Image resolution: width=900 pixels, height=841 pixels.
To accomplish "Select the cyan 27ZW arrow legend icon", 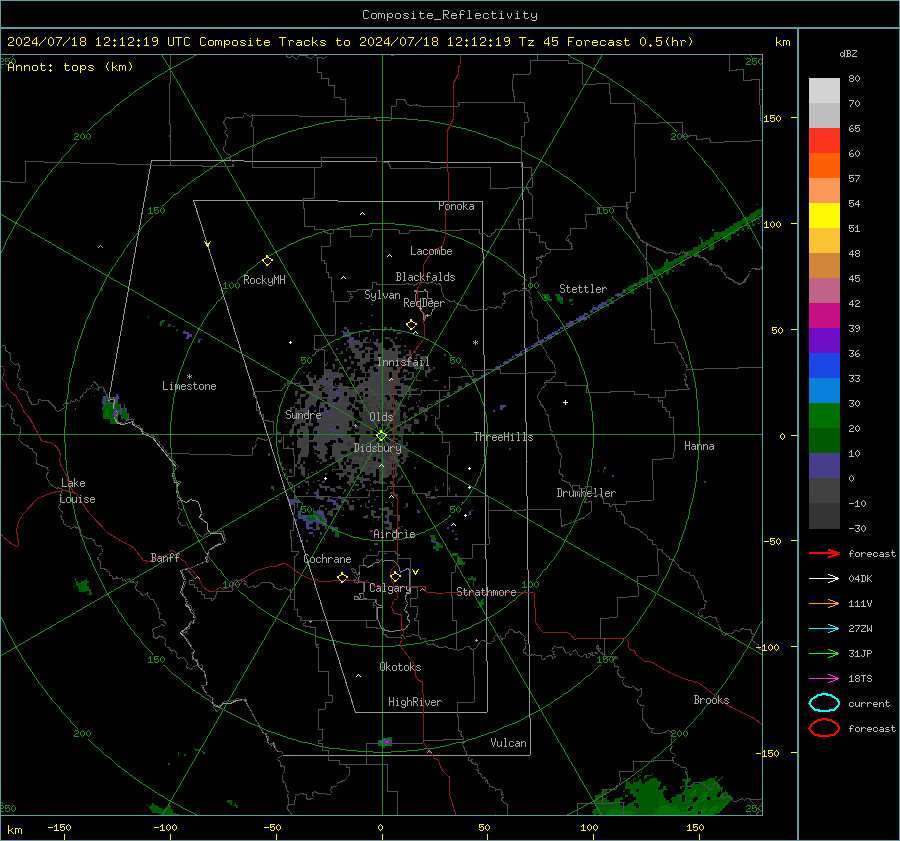I will point(824,629).
